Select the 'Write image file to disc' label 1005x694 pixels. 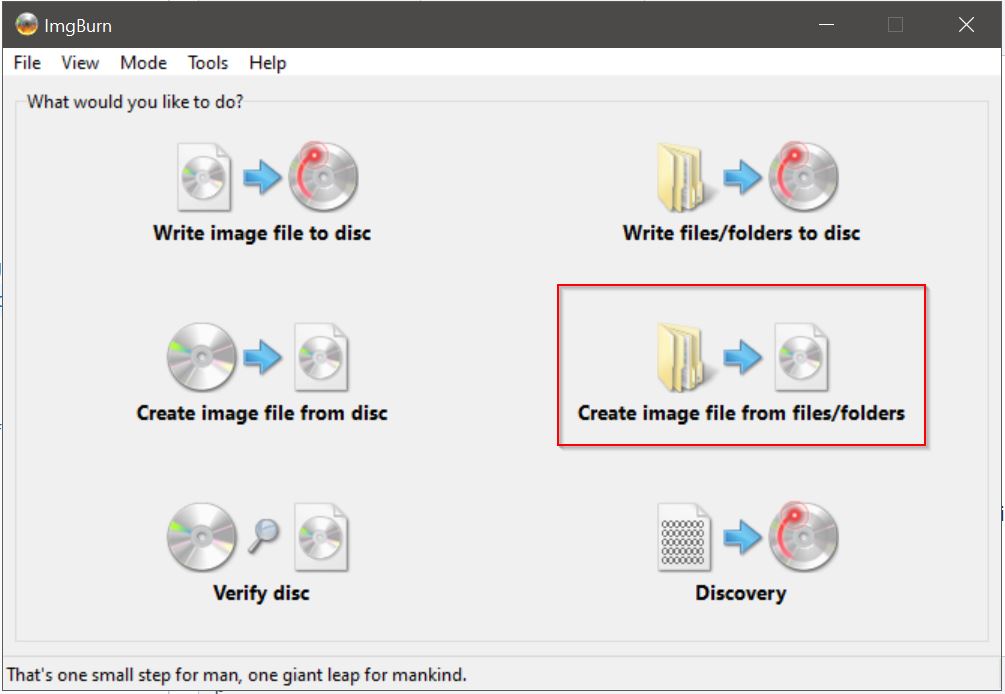tap(262, 233)
